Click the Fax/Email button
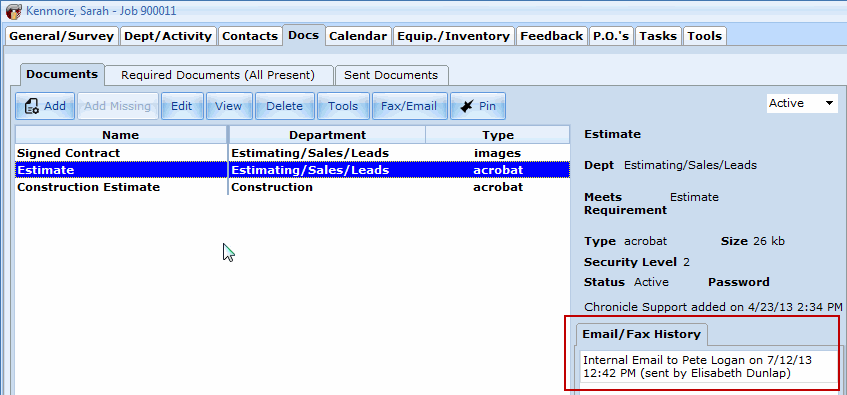This screenshot has height=395, width=847. [x=409, y=106]
